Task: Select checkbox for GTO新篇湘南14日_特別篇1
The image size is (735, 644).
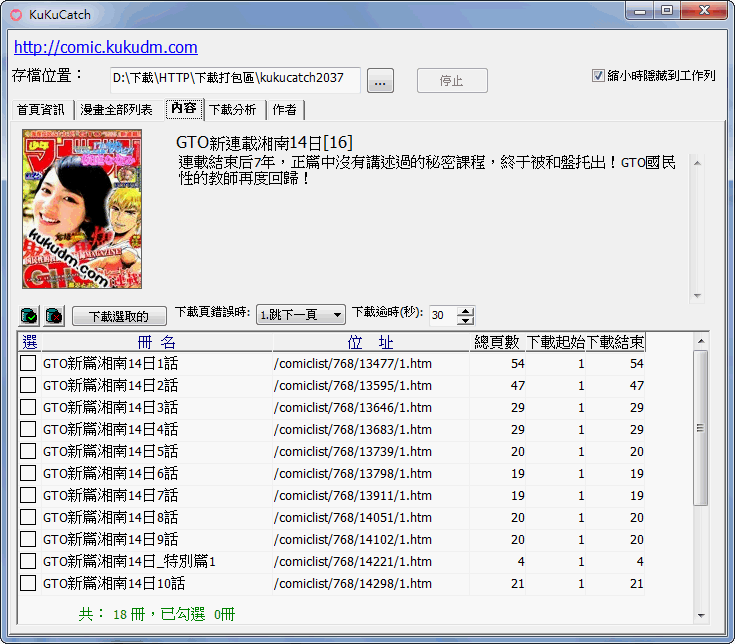Action: (x=28, y=562)
